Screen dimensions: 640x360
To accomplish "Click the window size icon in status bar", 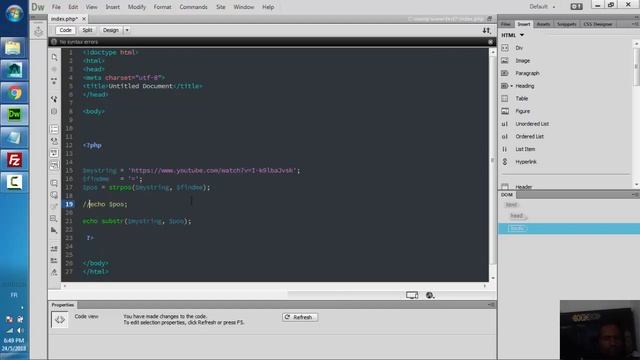I will pyautogui.click(x=412, y=295).
